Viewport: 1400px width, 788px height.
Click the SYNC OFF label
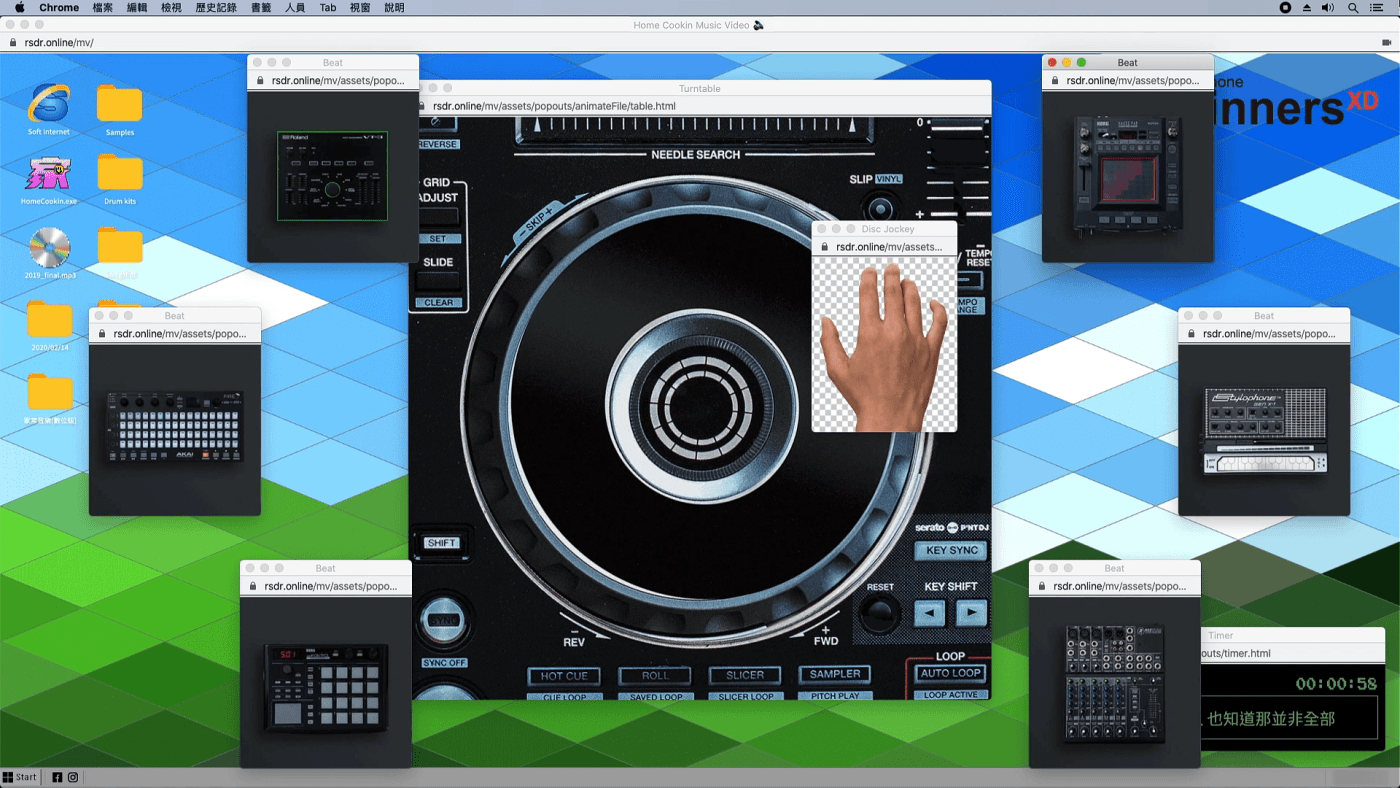[x=445, y=663]
